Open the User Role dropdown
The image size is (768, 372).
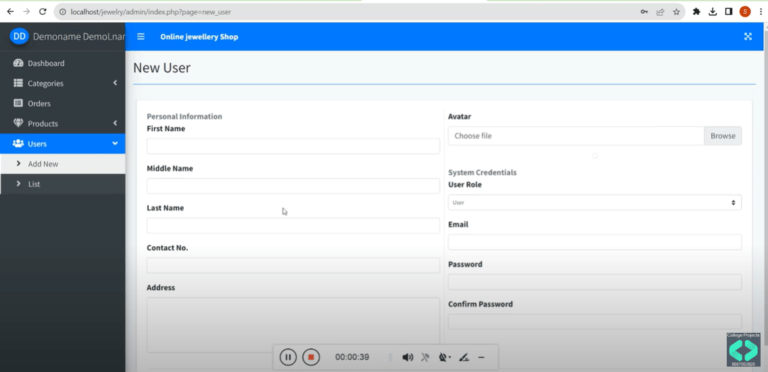[595, 202]
